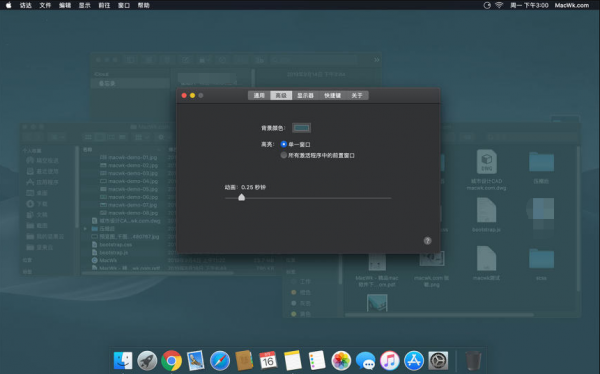Open the Apple menu
The height and width of the screenshot is (374, 600).
[8, 5]
